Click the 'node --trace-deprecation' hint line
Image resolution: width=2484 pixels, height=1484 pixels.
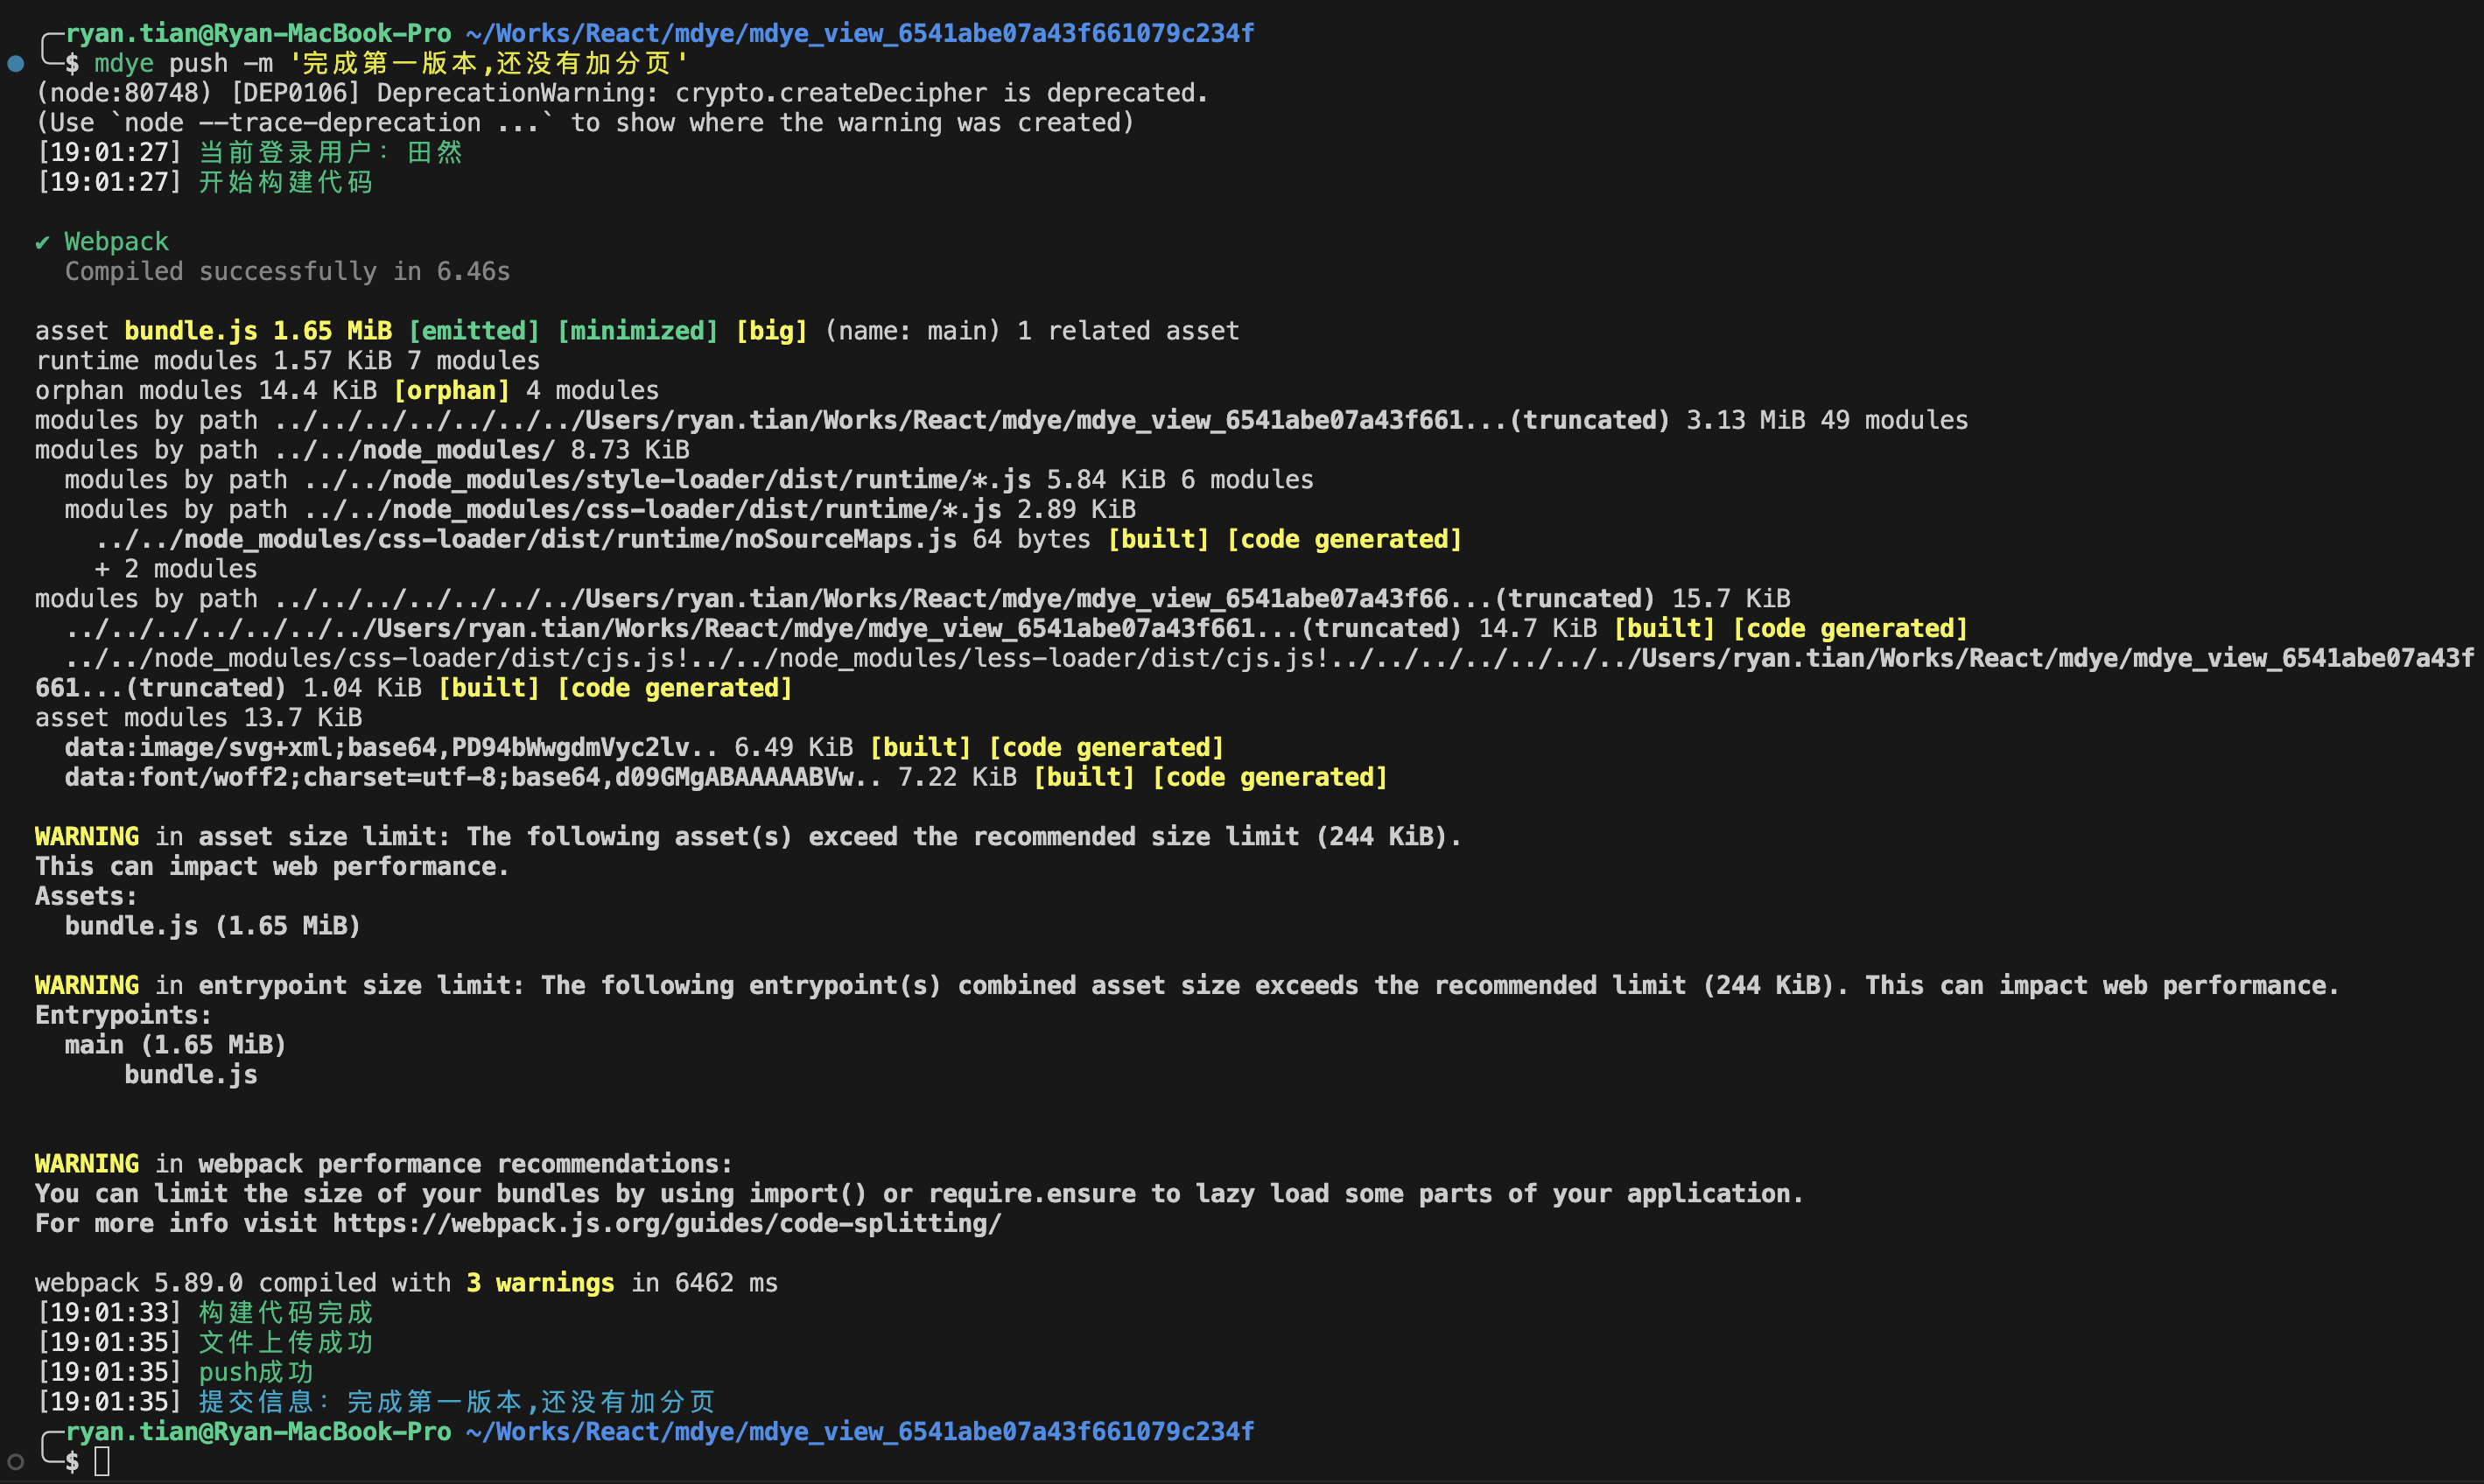click(x=585, y=123)
